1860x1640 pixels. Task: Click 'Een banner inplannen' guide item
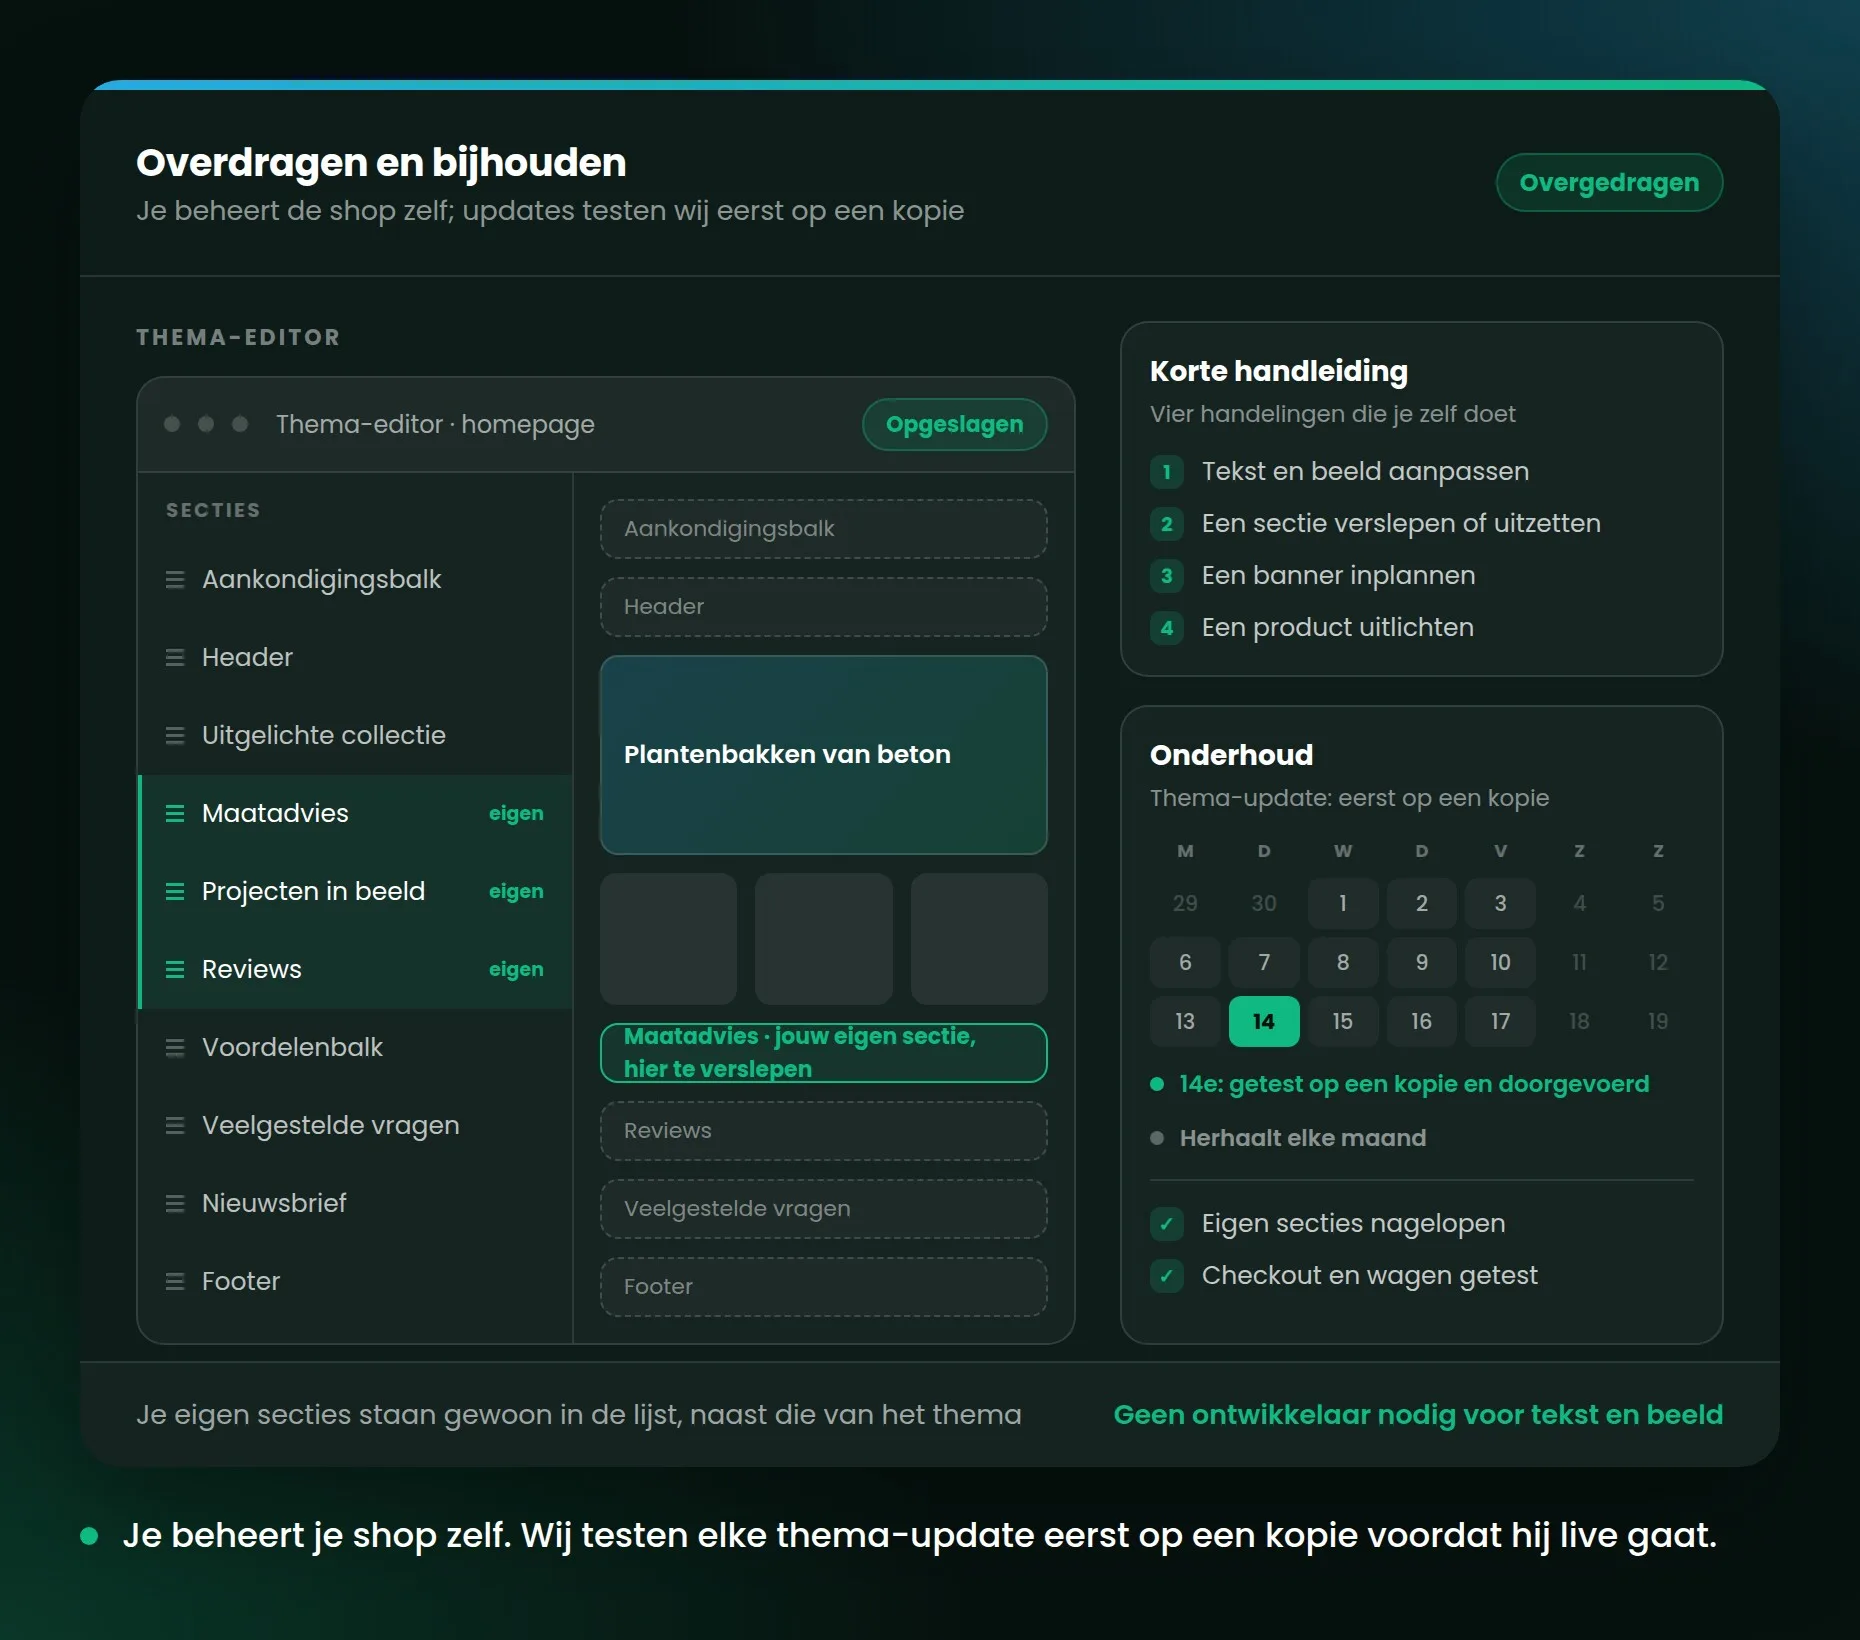click(1338, 576)
